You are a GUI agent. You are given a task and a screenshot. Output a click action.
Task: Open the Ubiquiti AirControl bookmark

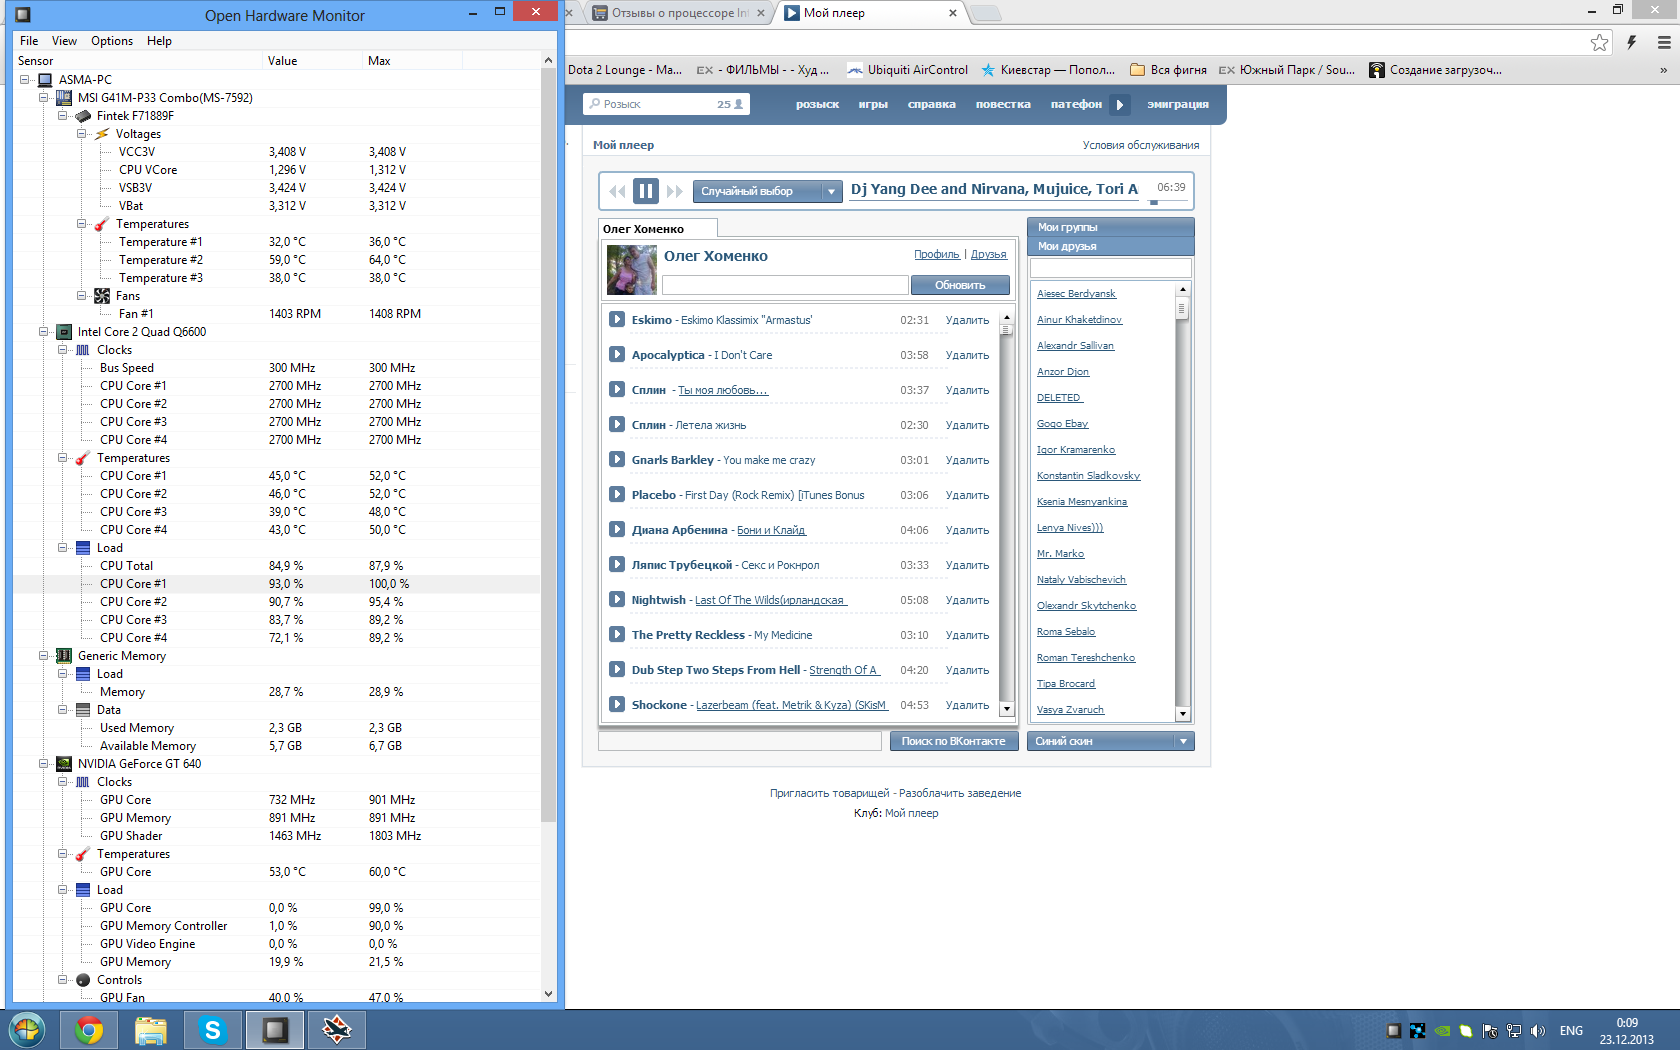(x=908, y=70)
